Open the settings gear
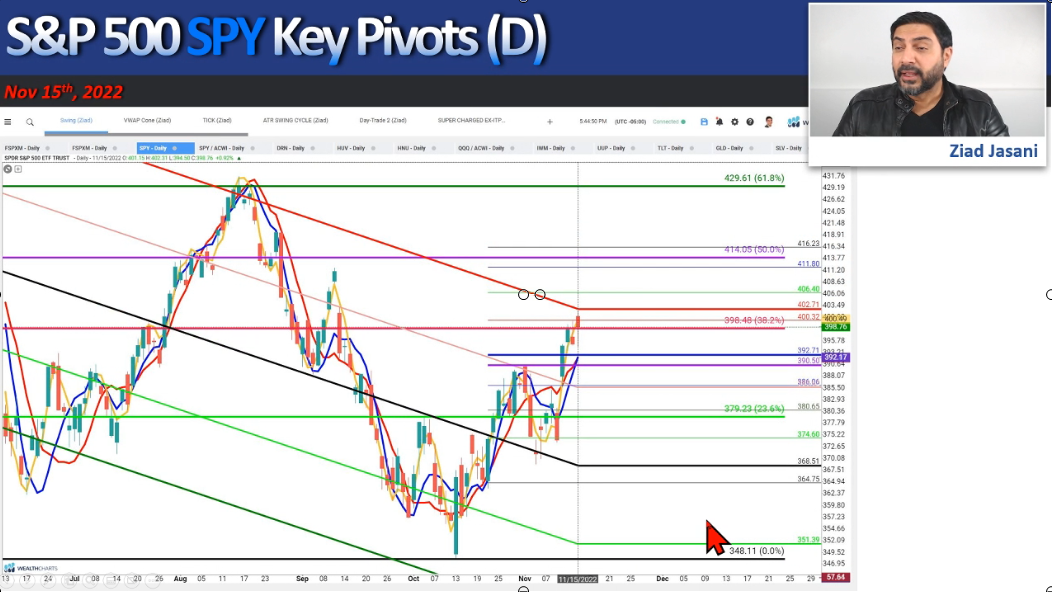This screenshot has height=592, width=1052. pyautogui.click(x=735, y=121)
